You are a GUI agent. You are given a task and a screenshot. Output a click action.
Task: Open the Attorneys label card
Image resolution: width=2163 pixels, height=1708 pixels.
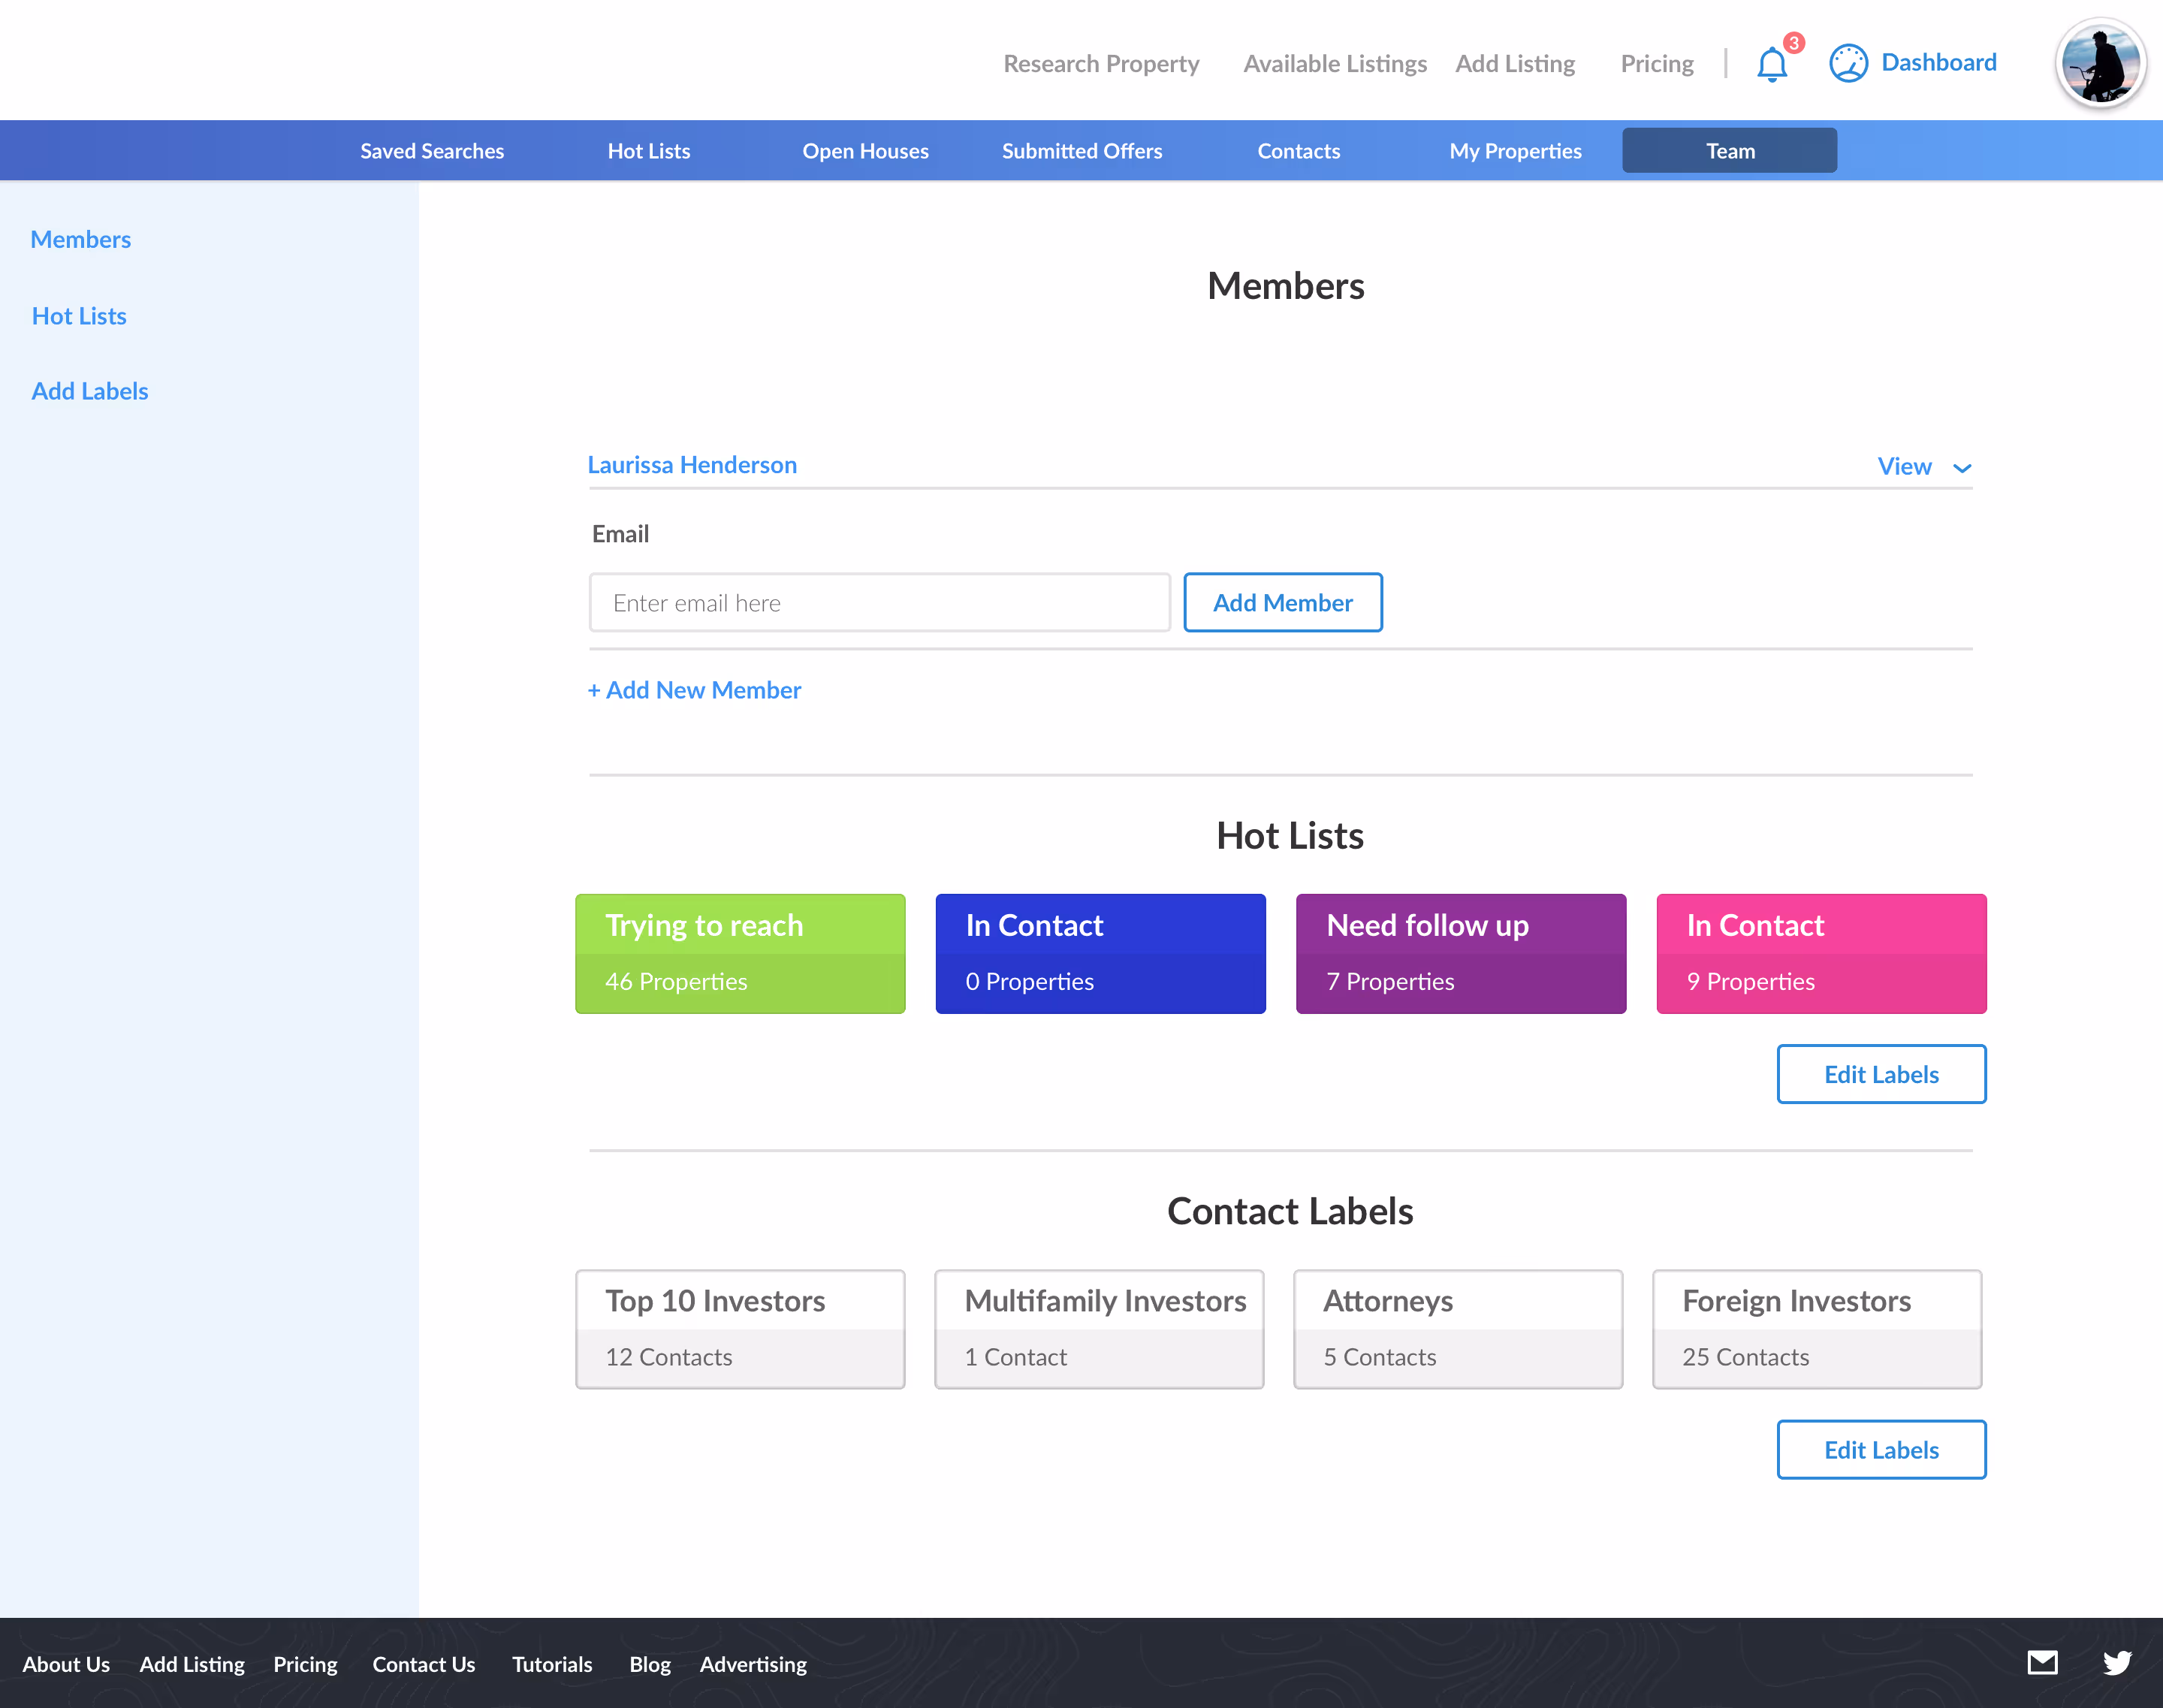tap(1458, 1329)
